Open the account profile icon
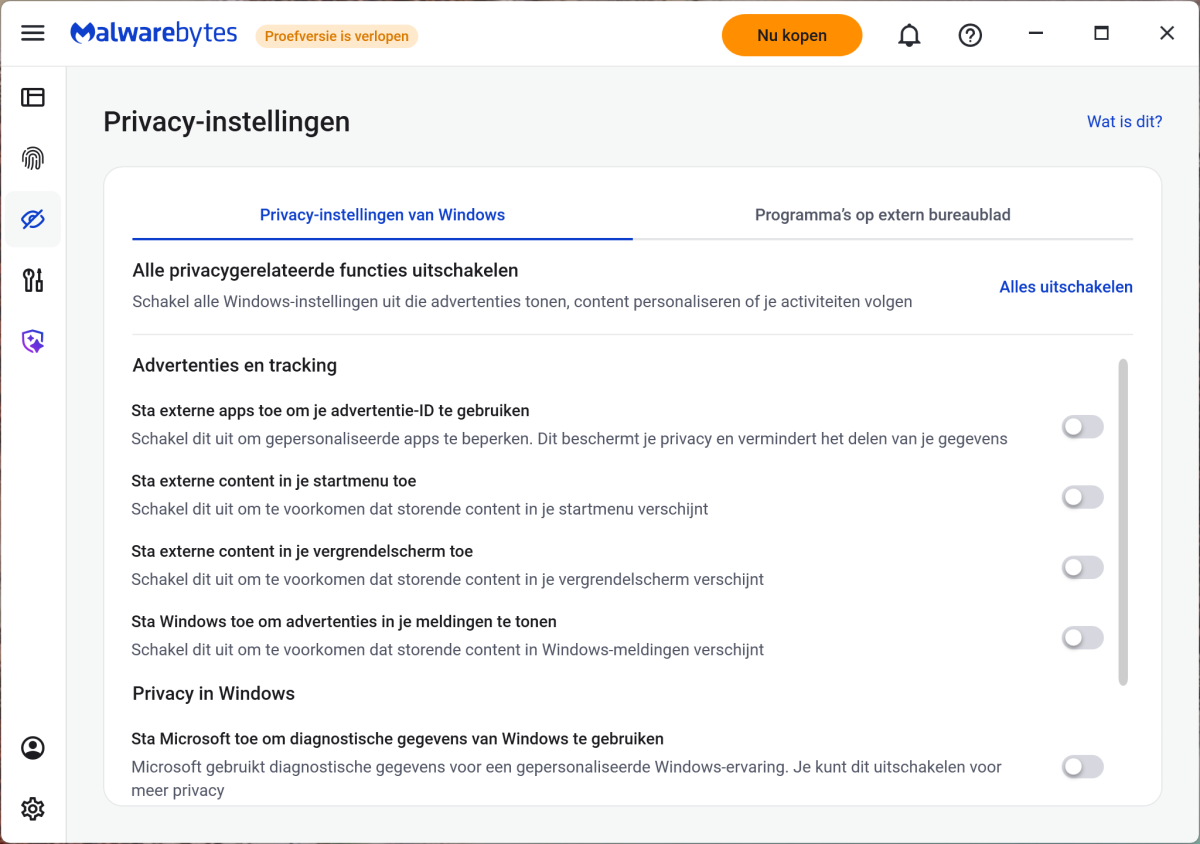 click(33, 748)
